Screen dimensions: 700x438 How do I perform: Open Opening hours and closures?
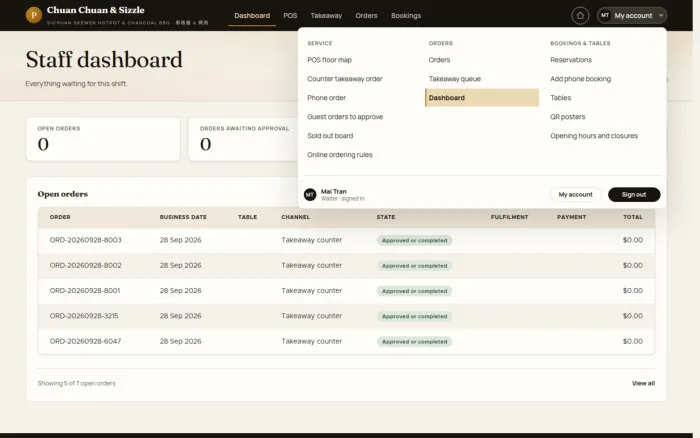594,136
